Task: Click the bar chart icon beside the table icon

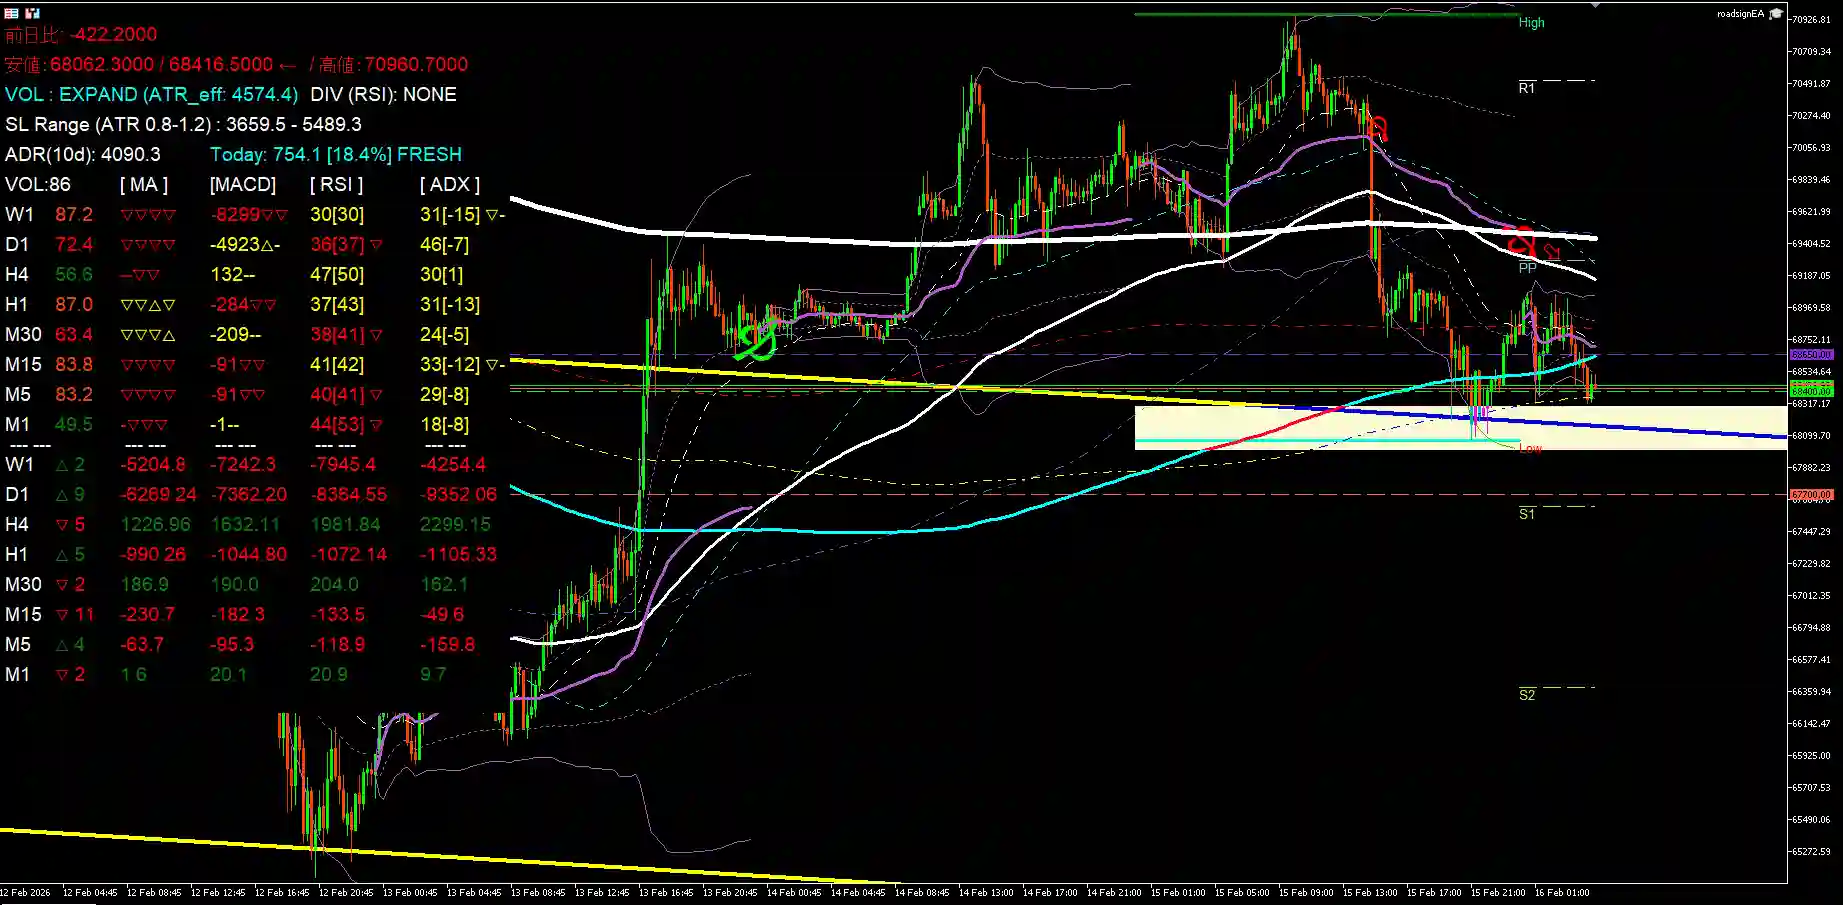Action: tap(32, 13)
